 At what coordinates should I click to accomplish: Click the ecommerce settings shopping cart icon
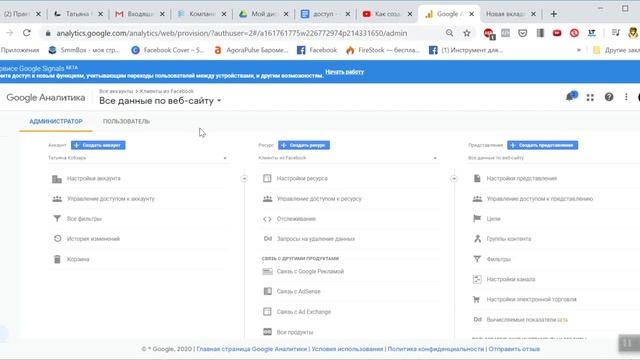click(x=476, y=299)
